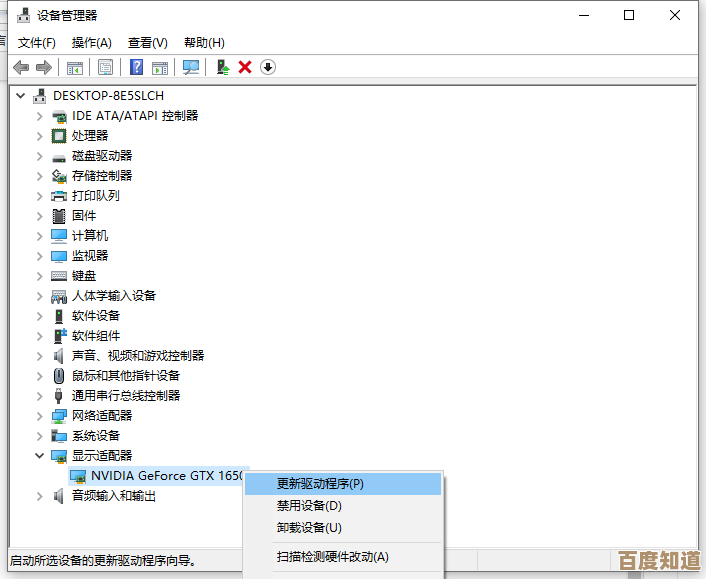Click the circled down-arrow disable device icon
Image resolution: width=706 pixels, height=579 pixels.
(268, 67)
